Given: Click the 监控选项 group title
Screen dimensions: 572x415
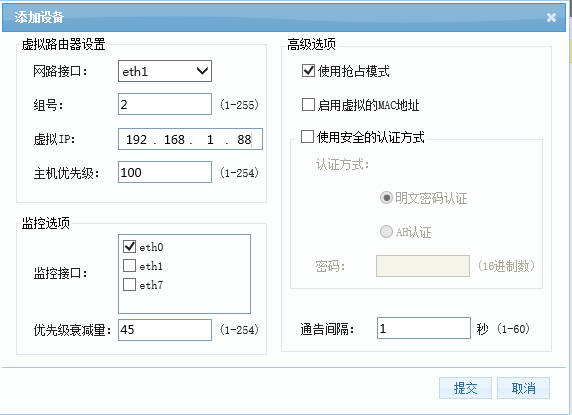Looking at the screenshot, I should pyautogui.click(x=46, y=223).
